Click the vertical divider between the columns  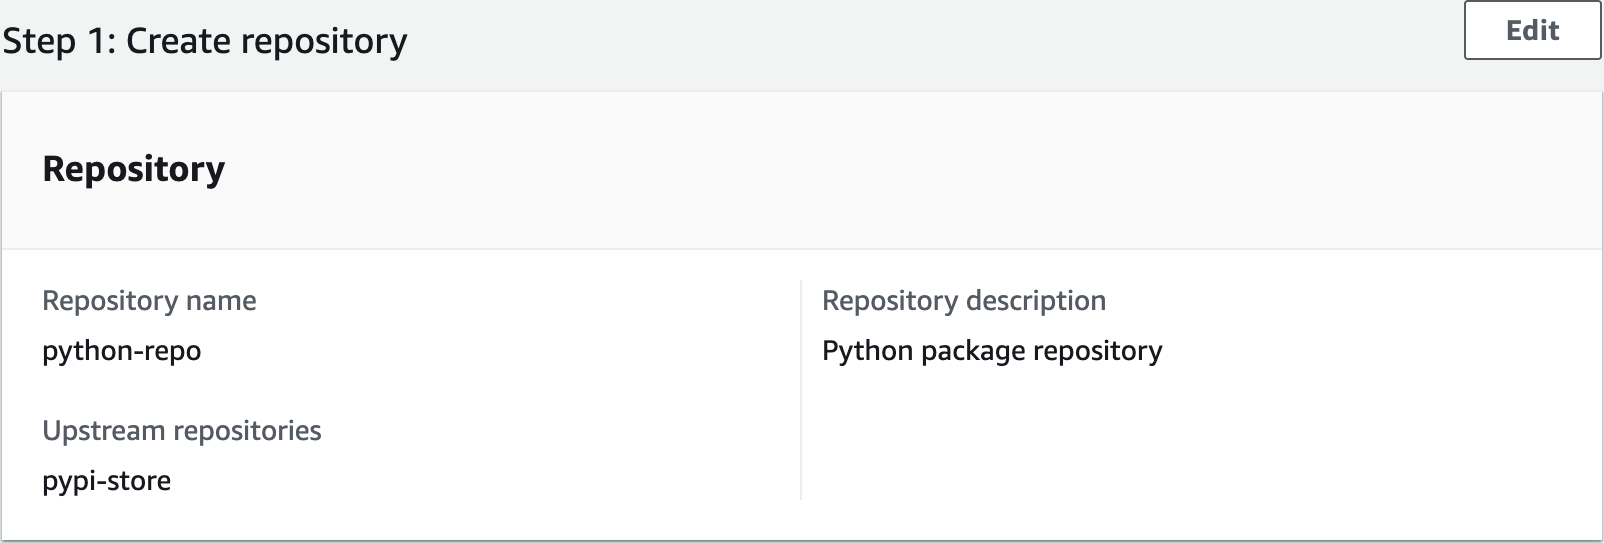pyautogui.click(x=801, y=390)
